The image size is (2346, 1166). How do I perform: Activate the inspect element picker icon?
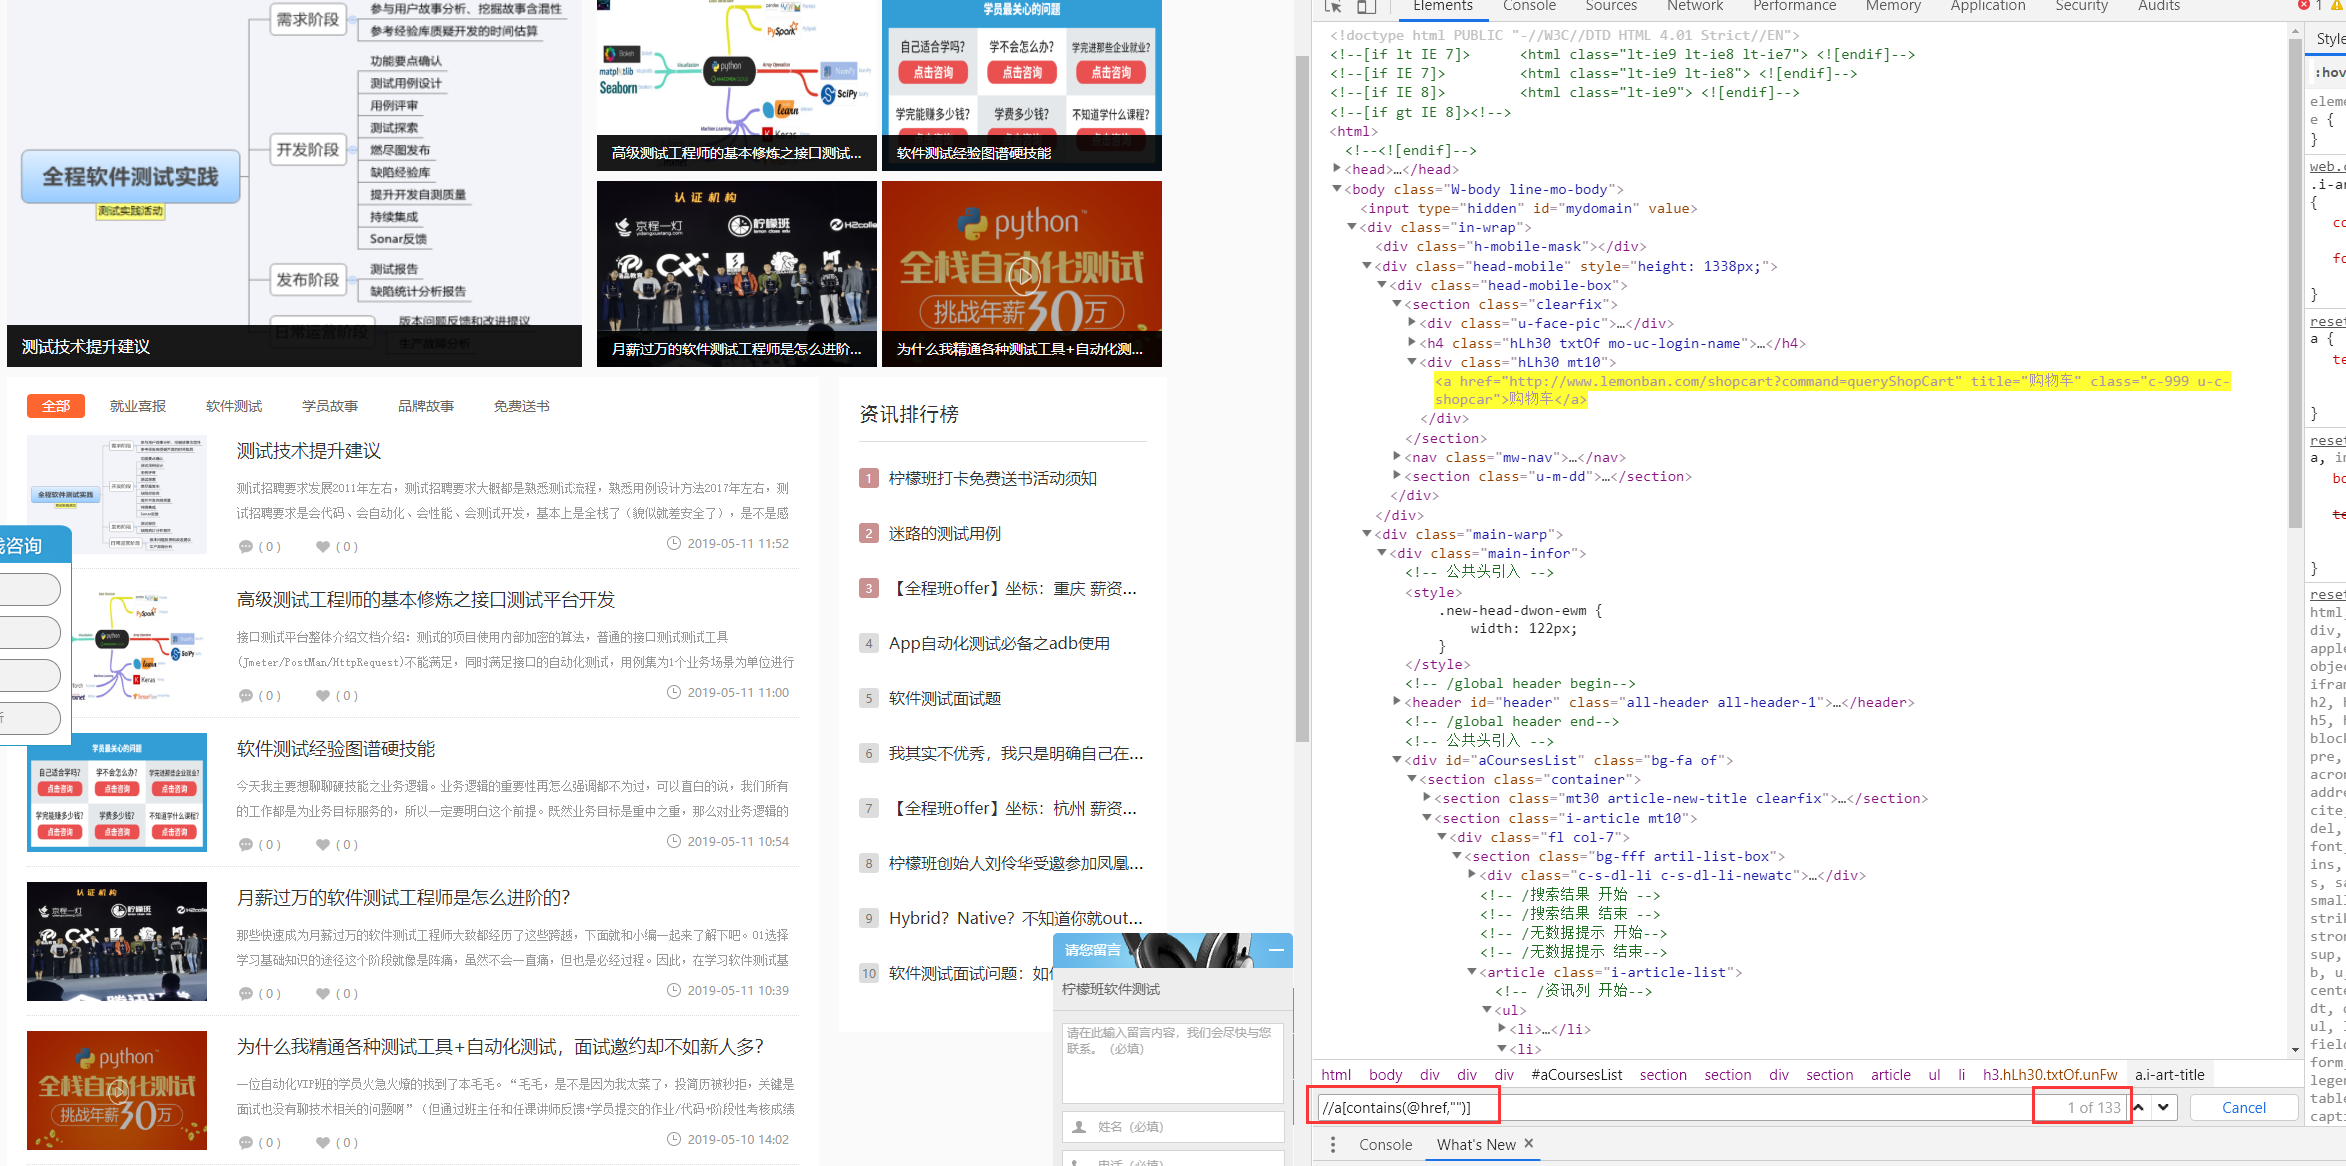(1333, 6)
